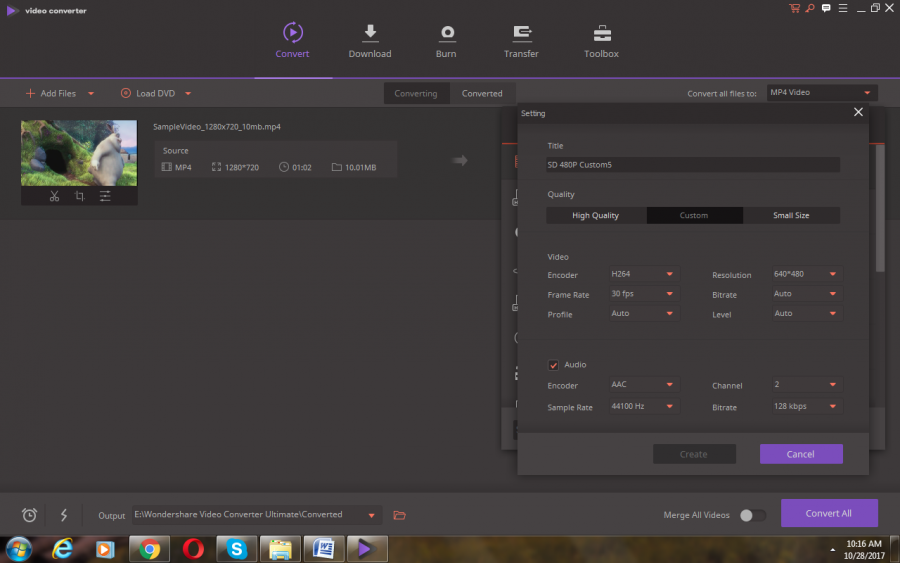Open the shopping cart icon in title bar
Image resolution: width=900 pixels, height=563 pixels.
(x=794, y=8)
